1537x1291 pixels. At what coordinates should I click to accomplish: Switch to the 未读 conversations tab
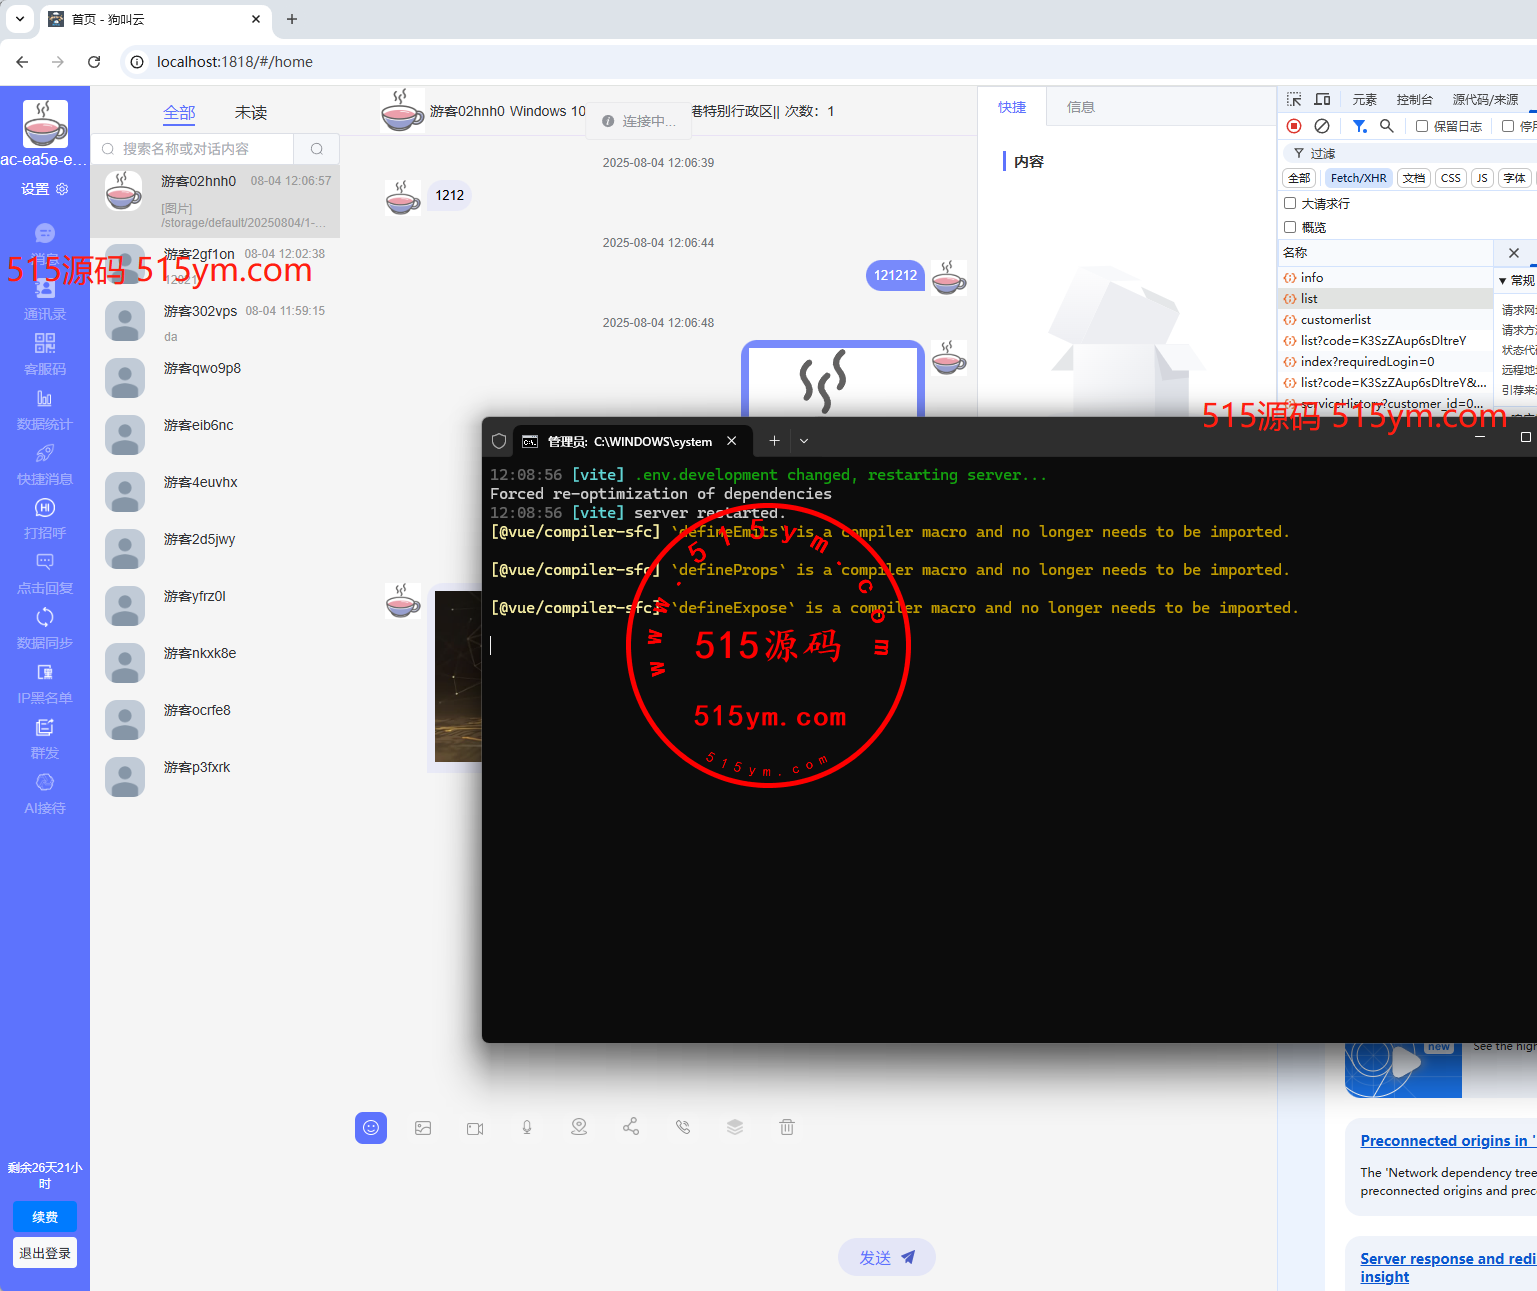coord(251,113)
